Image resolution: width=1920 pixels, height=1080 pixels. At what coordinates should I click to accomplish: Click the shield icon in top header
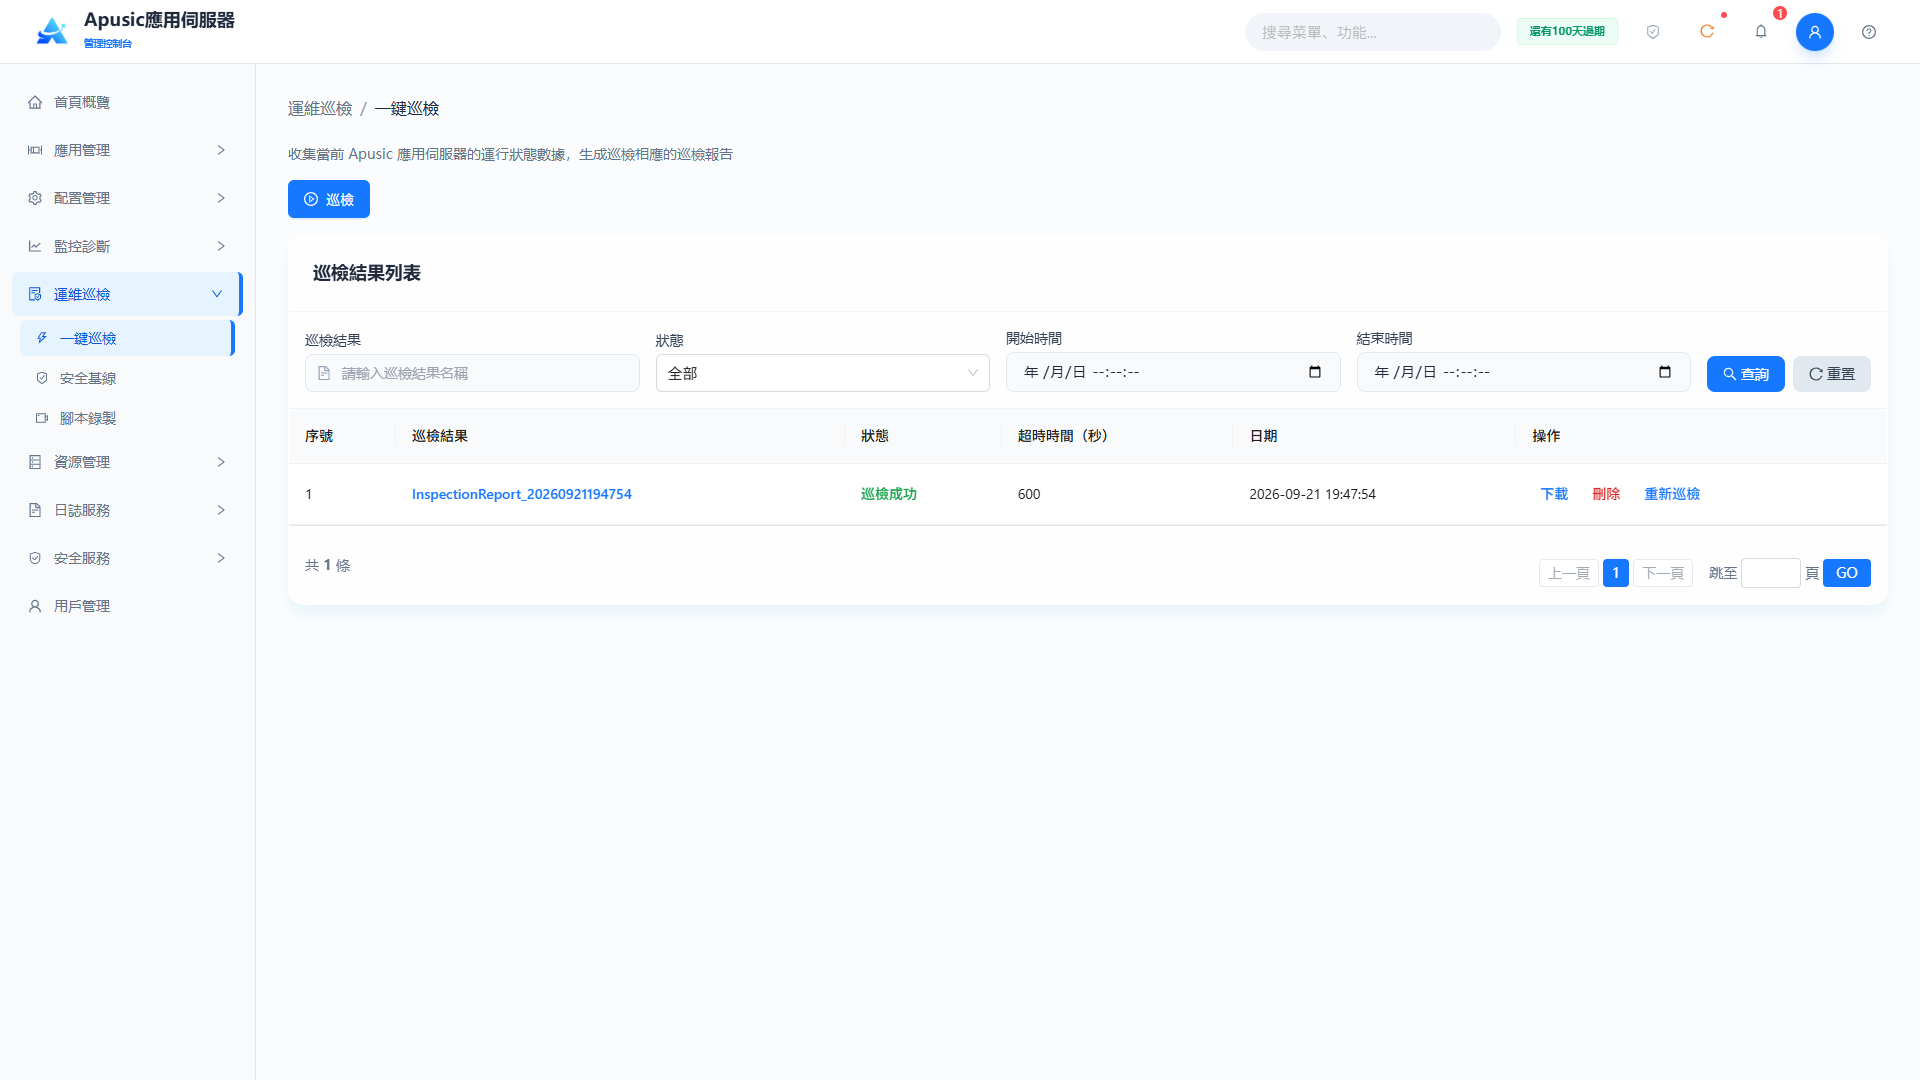(1653, 32)
